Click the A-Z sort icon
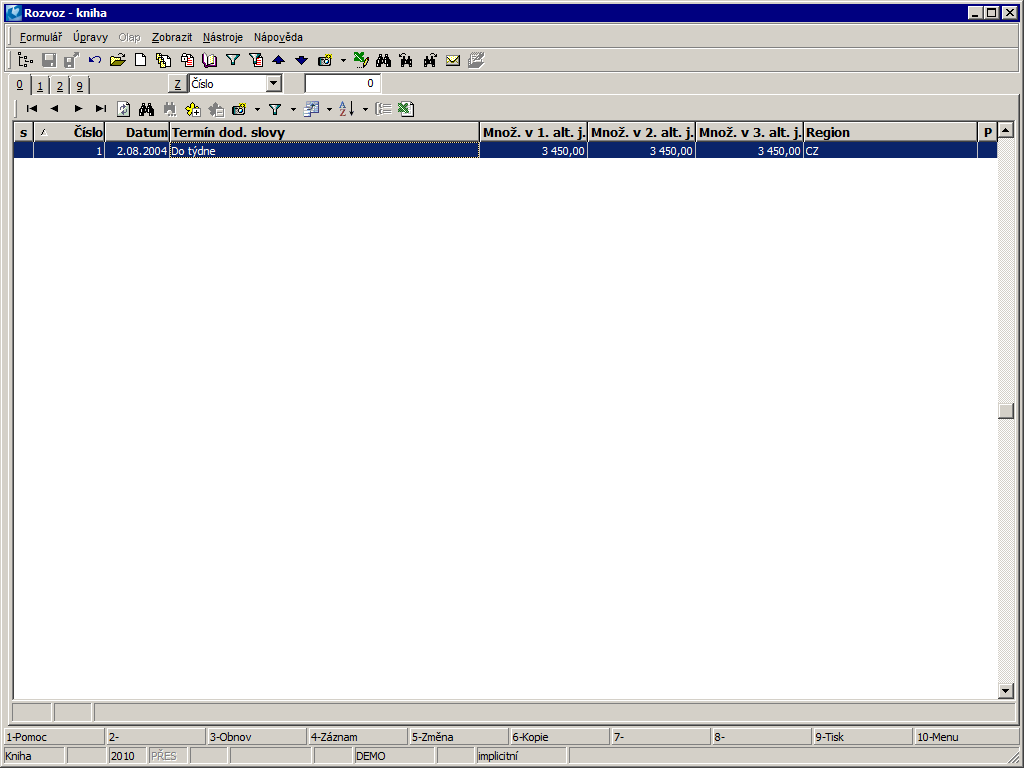This screenshot has height=768, width=1024. [346, 108]
